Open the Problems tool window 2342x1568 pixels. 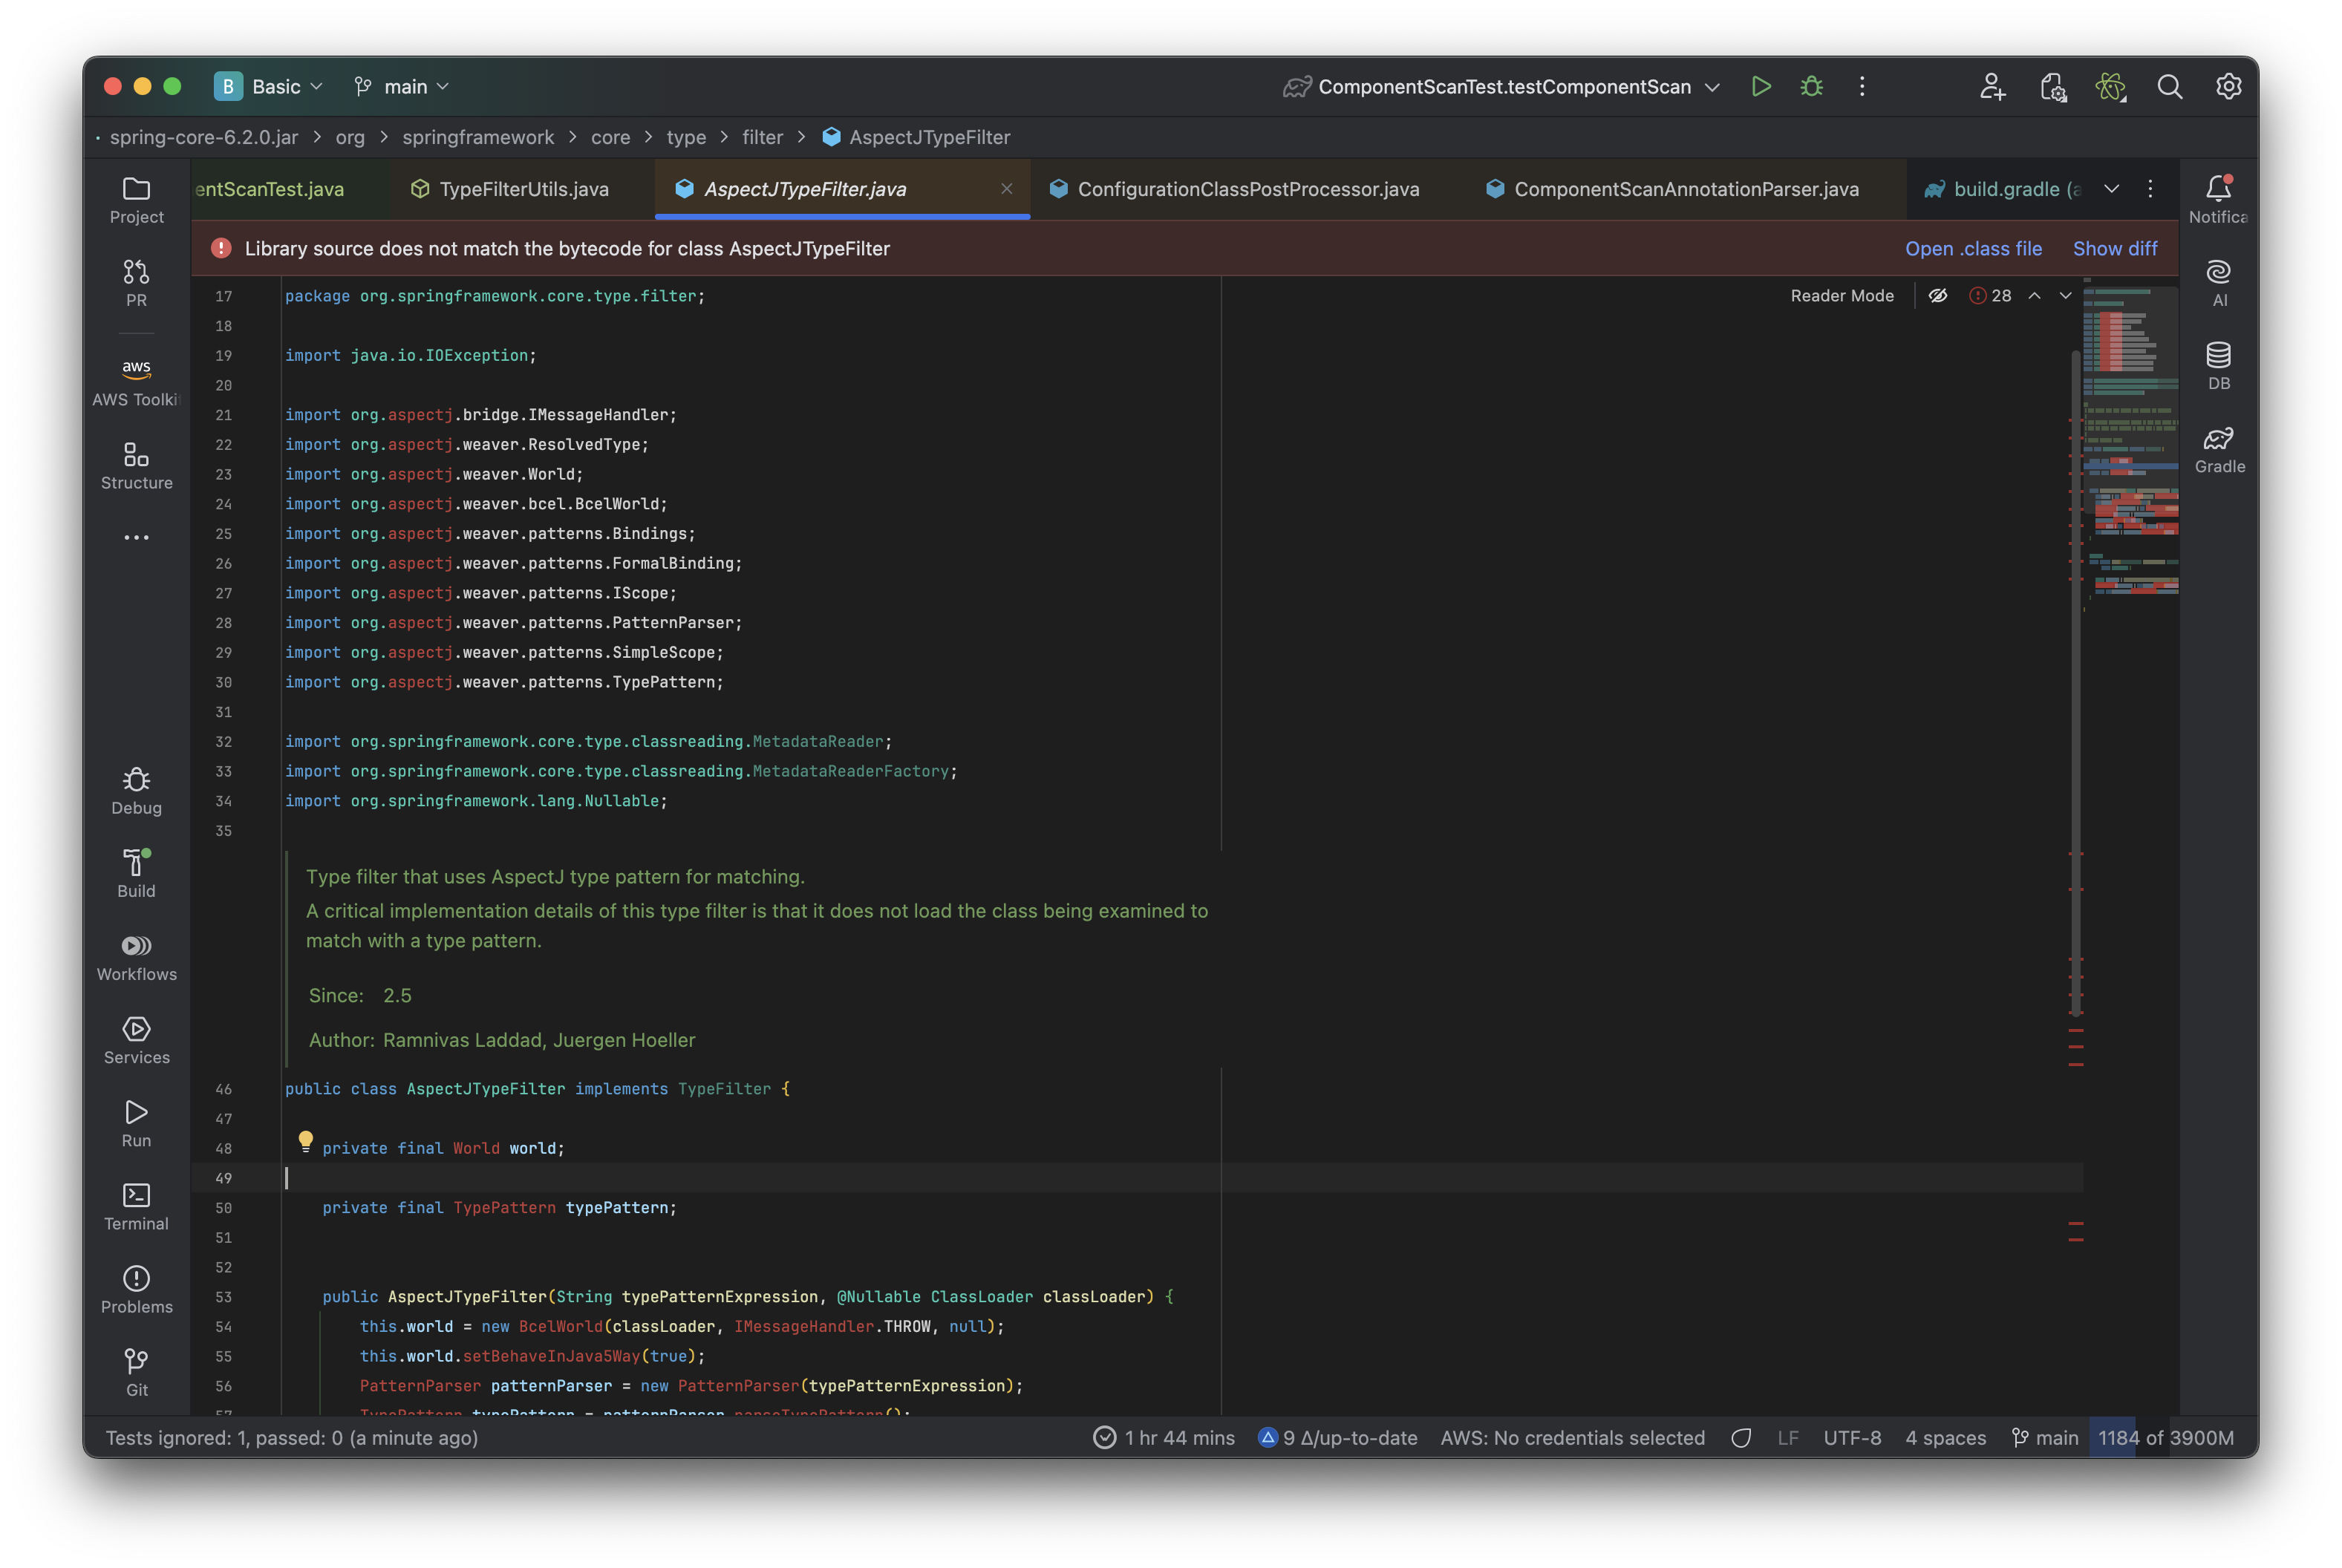136,1289
